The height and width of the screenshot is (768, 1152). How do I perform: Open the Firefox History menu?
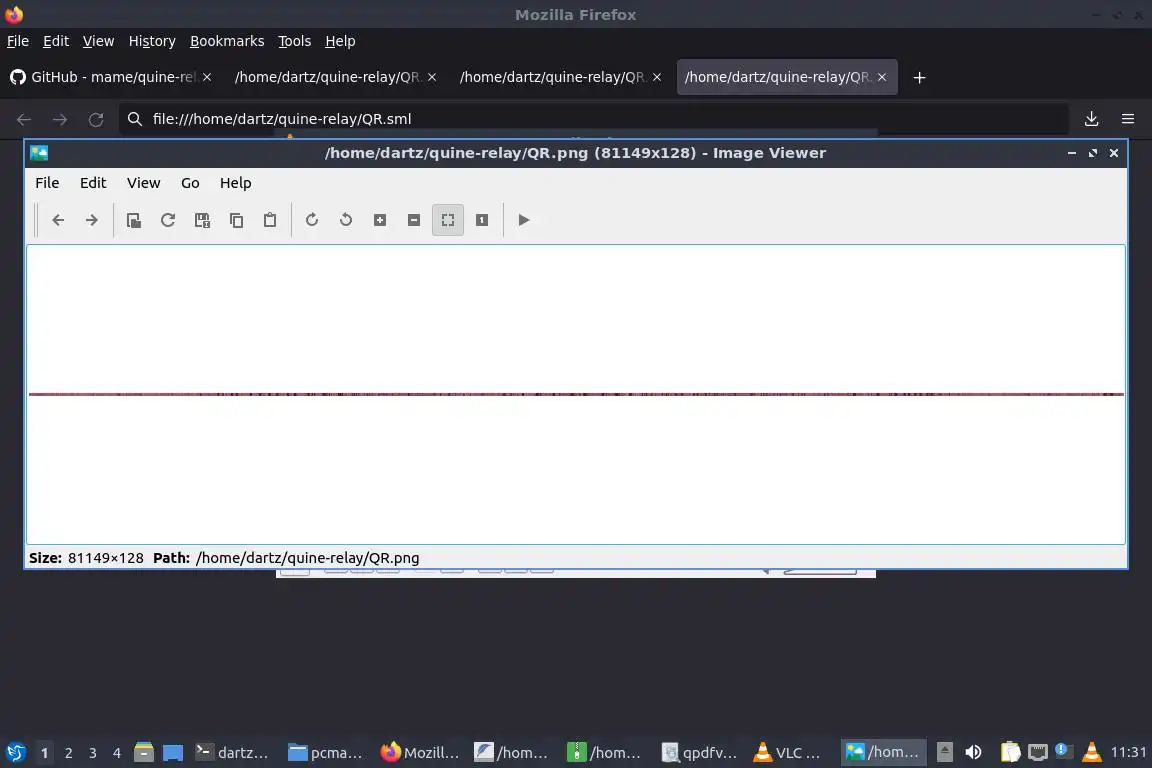tap(152, 41)
